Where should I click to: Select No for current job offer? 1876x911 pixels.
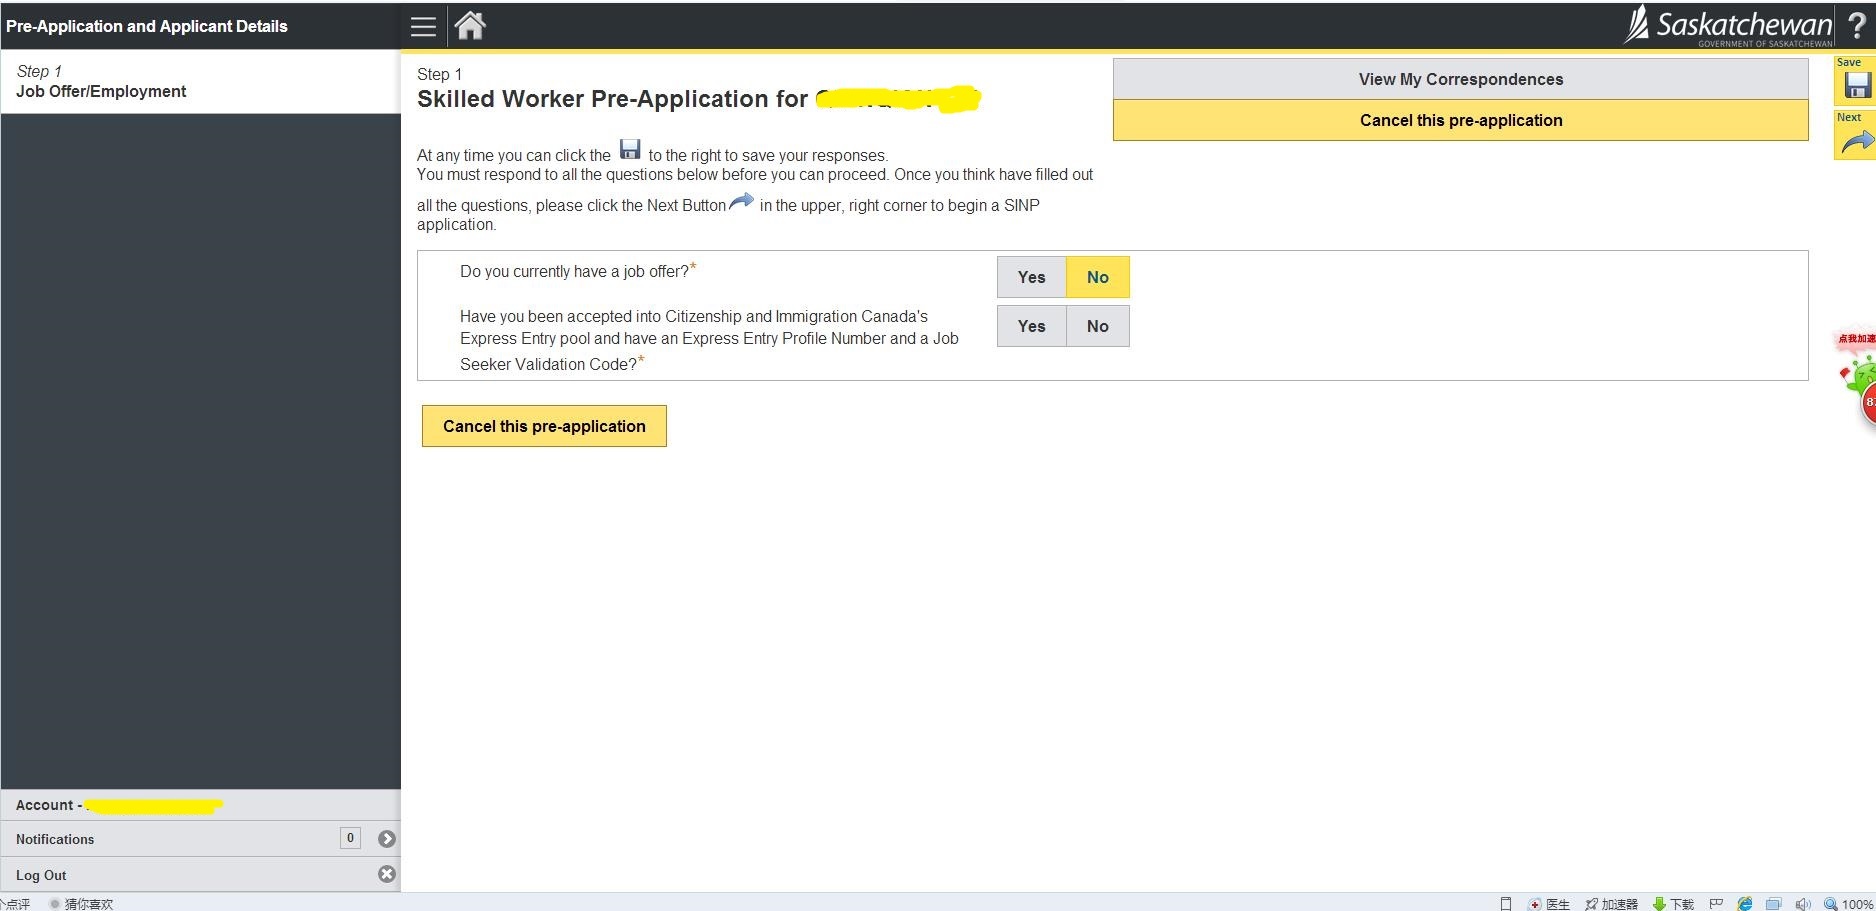[x=1097, y=277]
